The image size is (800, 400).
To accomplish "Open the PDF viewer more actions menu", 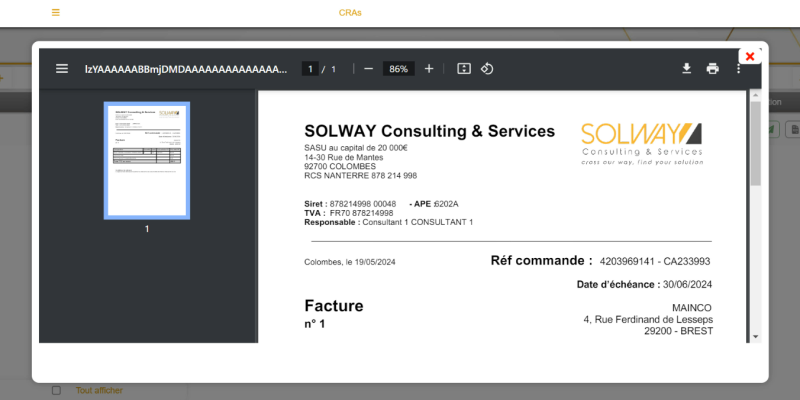I will (x=738, y=69).
